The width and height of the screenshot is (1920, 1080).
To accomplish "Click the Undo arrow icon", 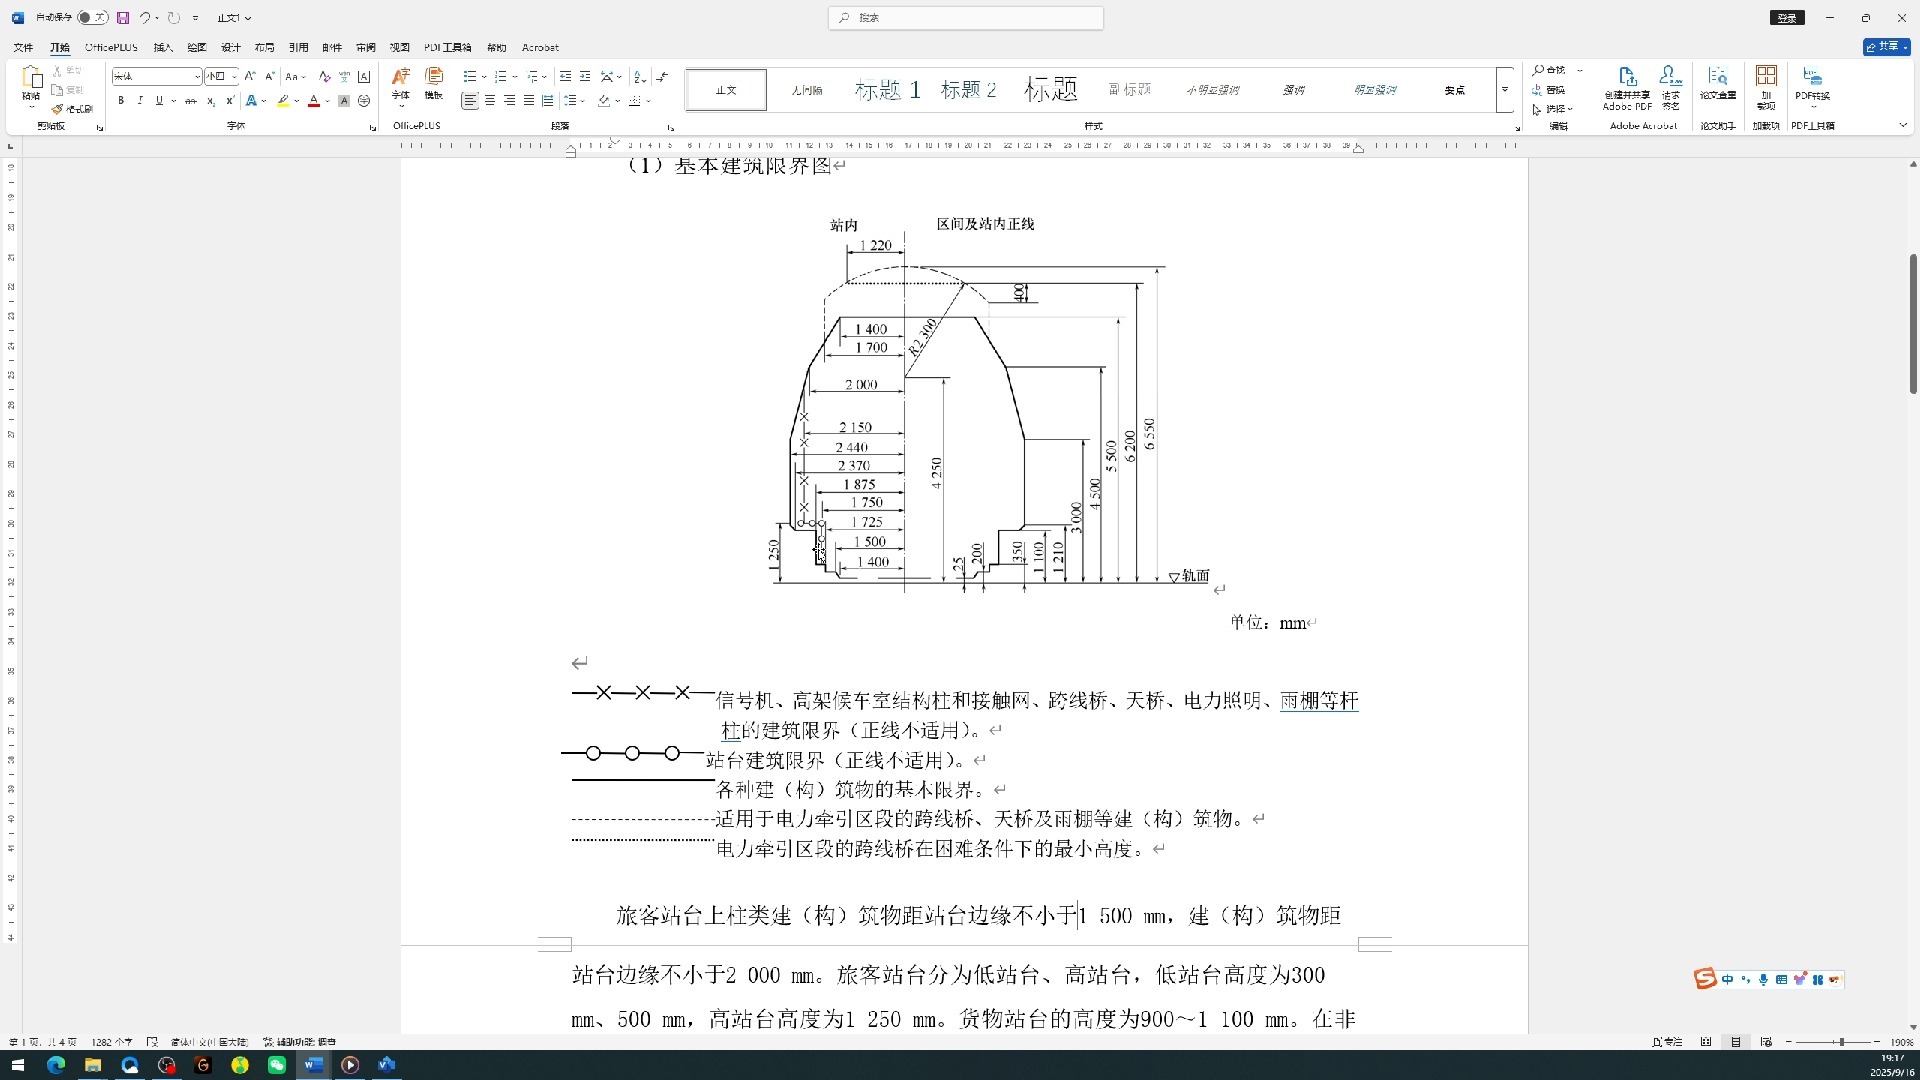I will tap(145, 18).
